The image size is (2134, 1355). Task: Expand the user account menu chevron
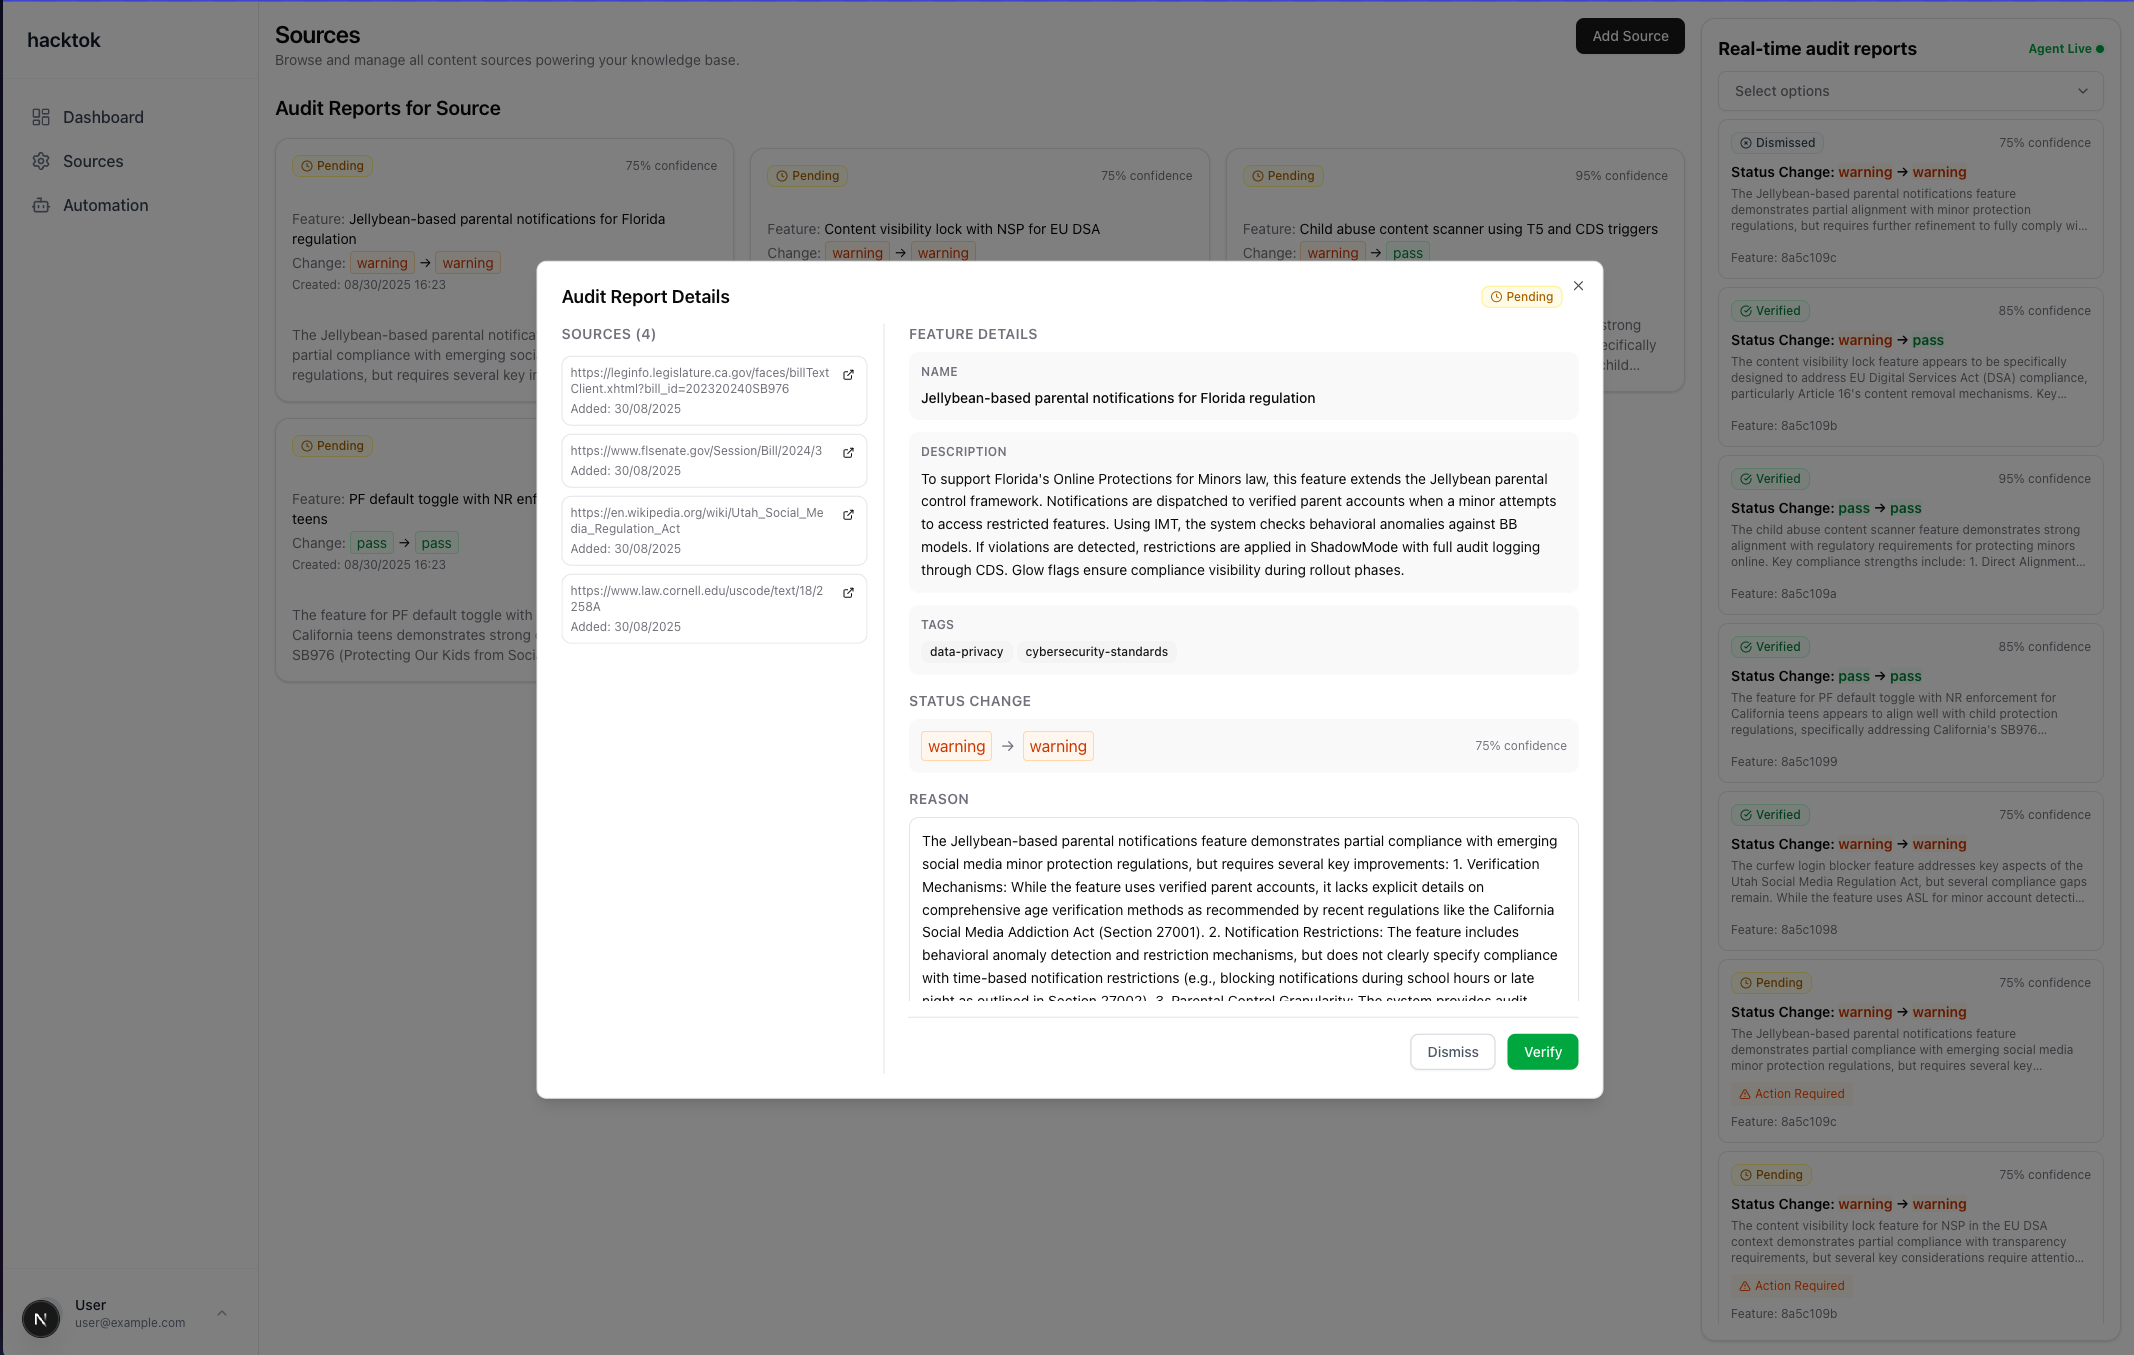(222, 1313)
